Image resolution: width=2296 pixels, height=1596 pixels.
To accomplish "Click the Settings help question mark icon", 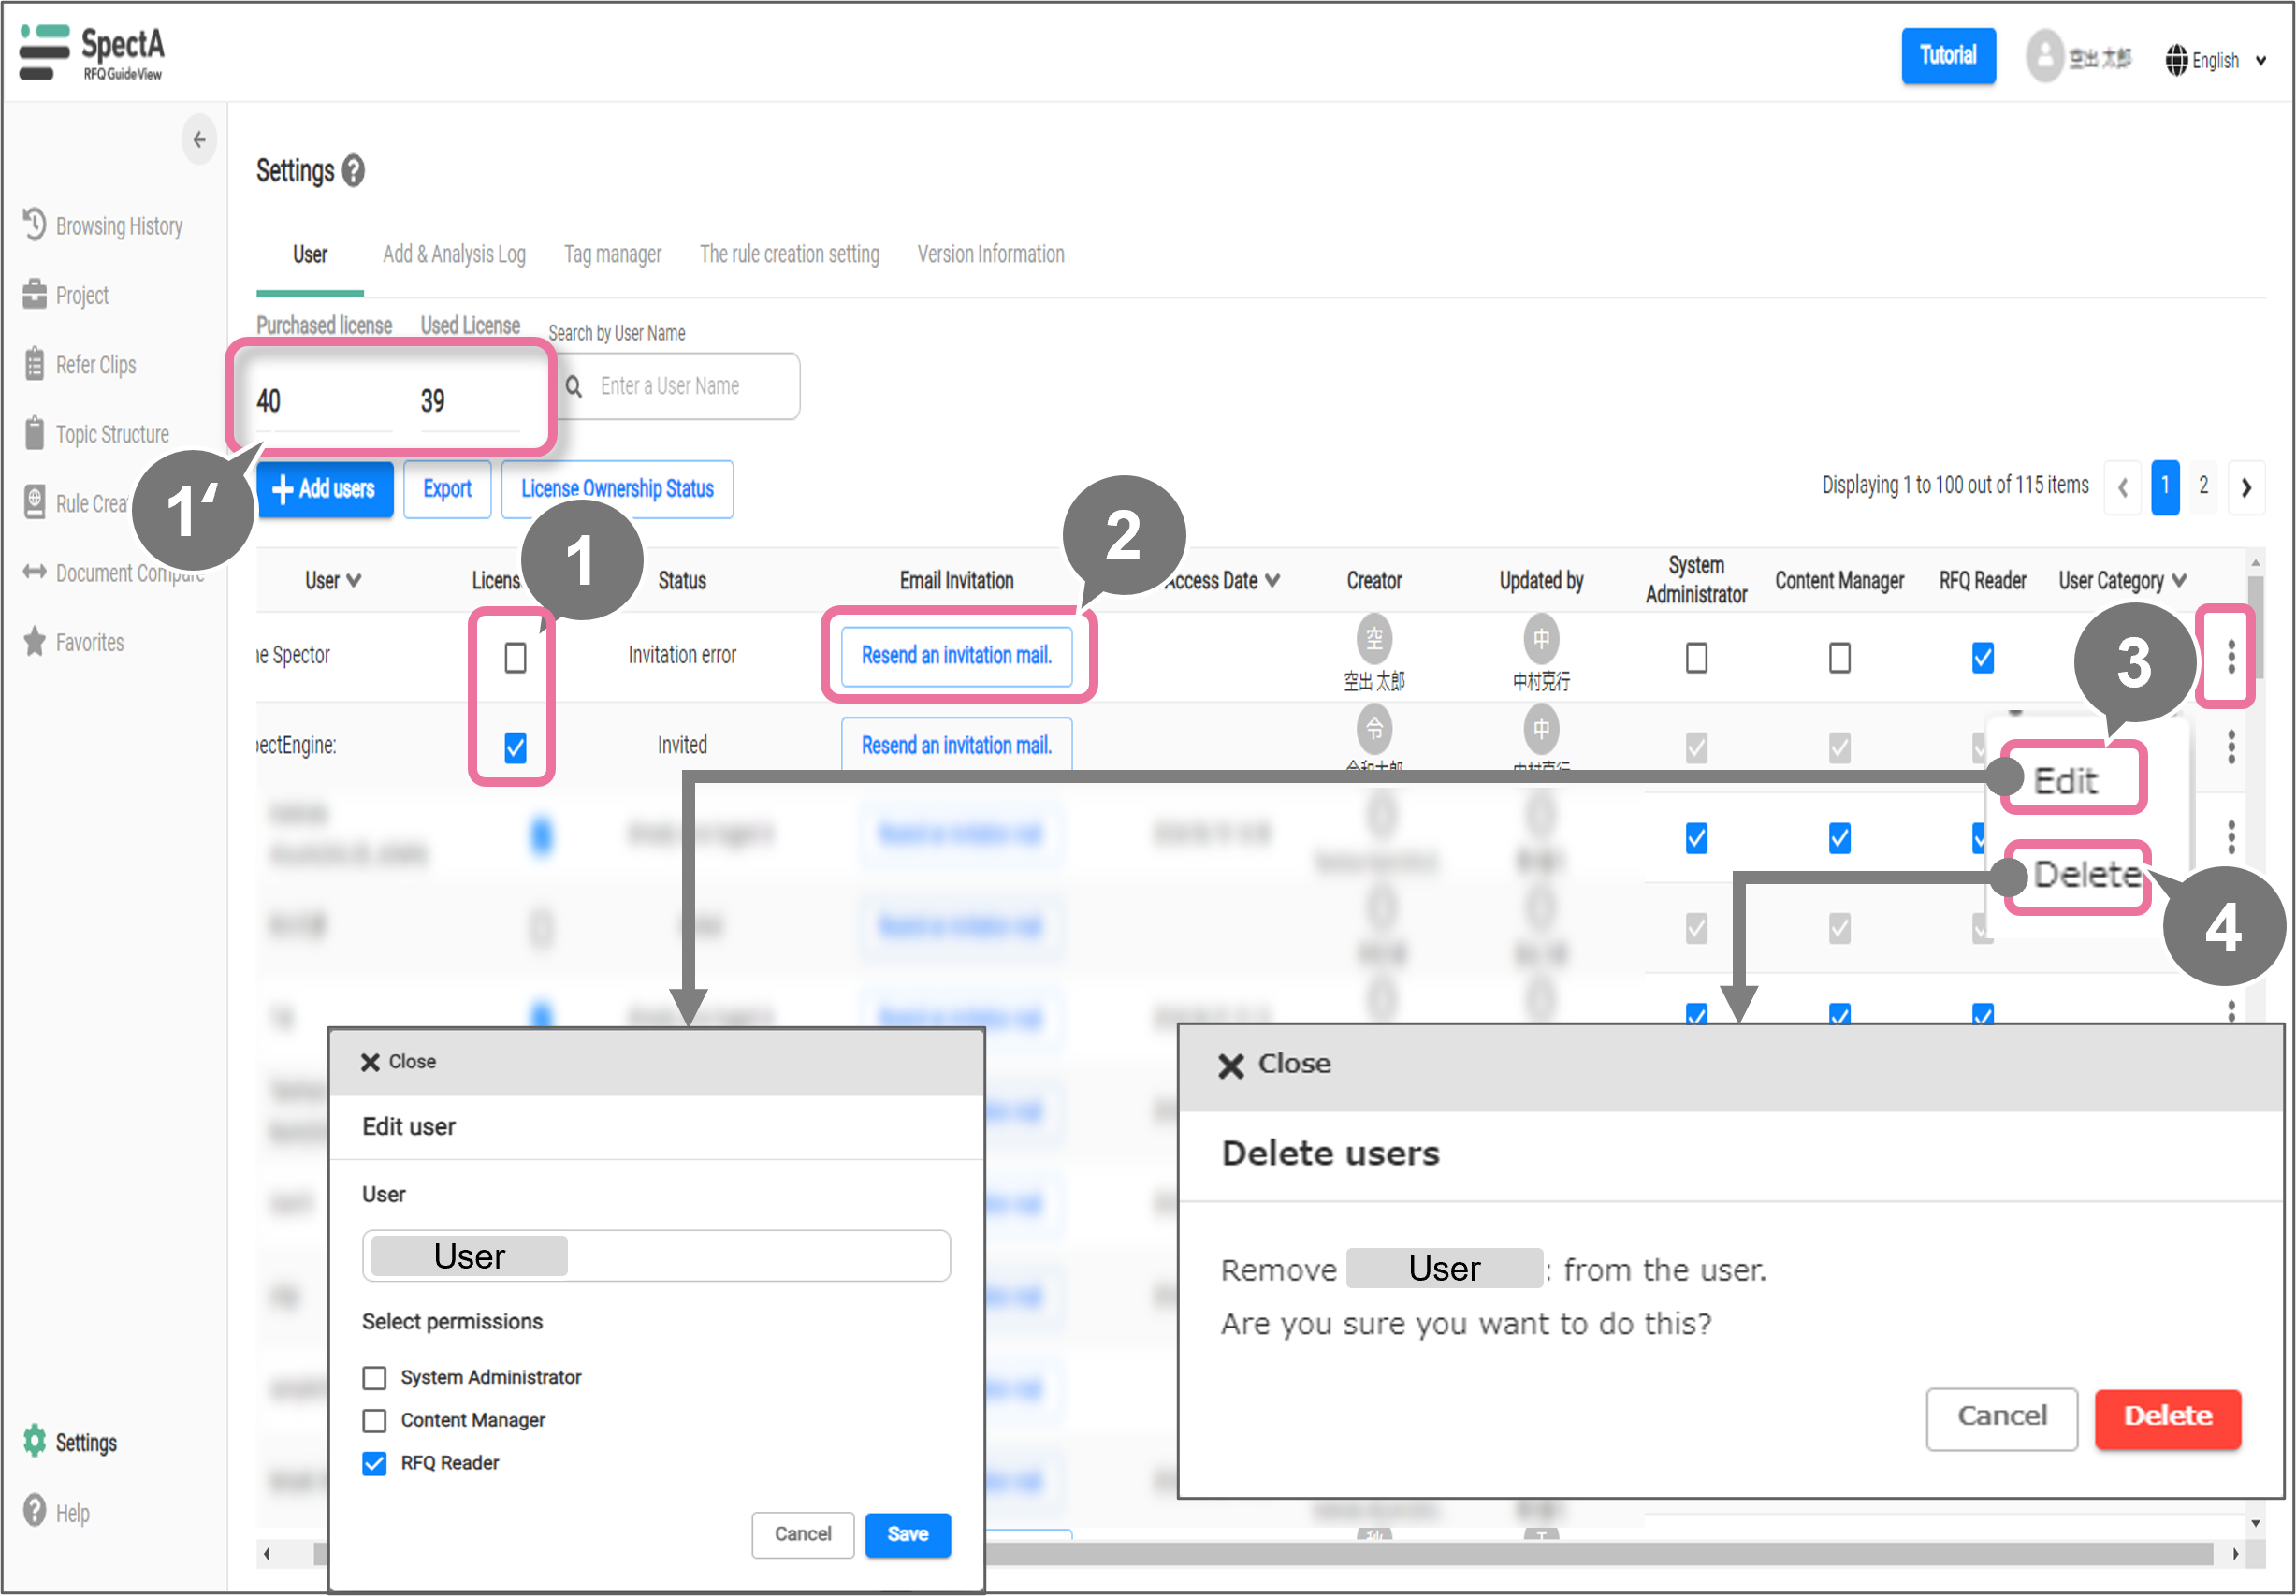I will click(353, 171).
